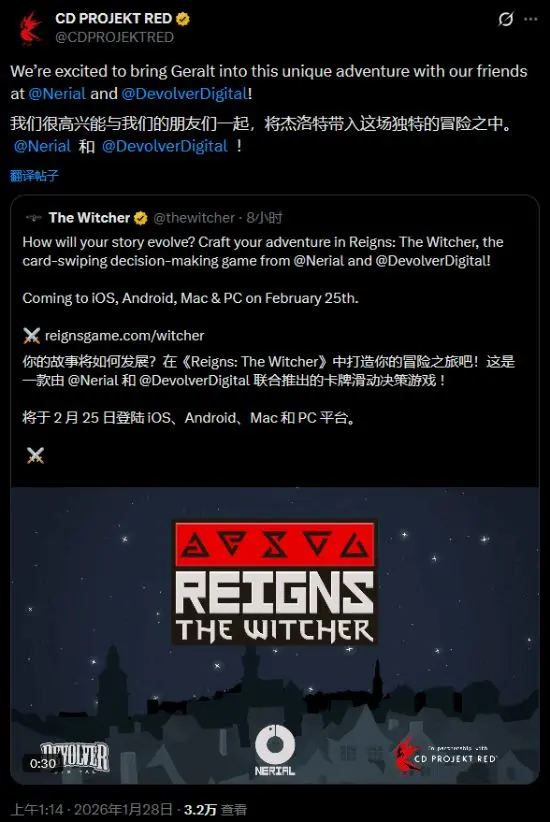The width and height of the screenshot is (550, 822).
Task: Click @Nerial in the translated Chinese text
Action: 42,146
